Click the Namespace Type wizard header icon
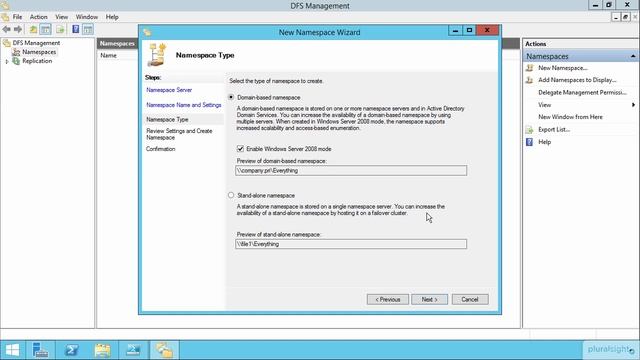This screenshot has width=640, height=360. pos(157,54)
